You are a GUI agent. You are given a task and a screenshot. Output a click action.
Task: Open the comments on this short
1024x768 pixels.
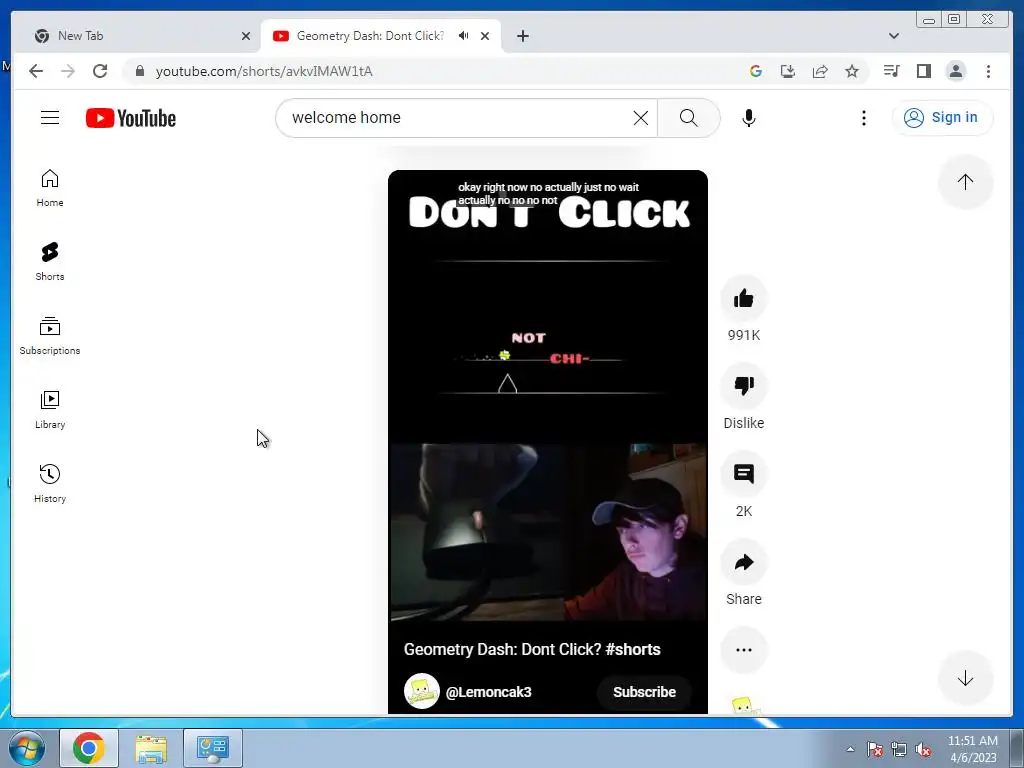(744, 473)
